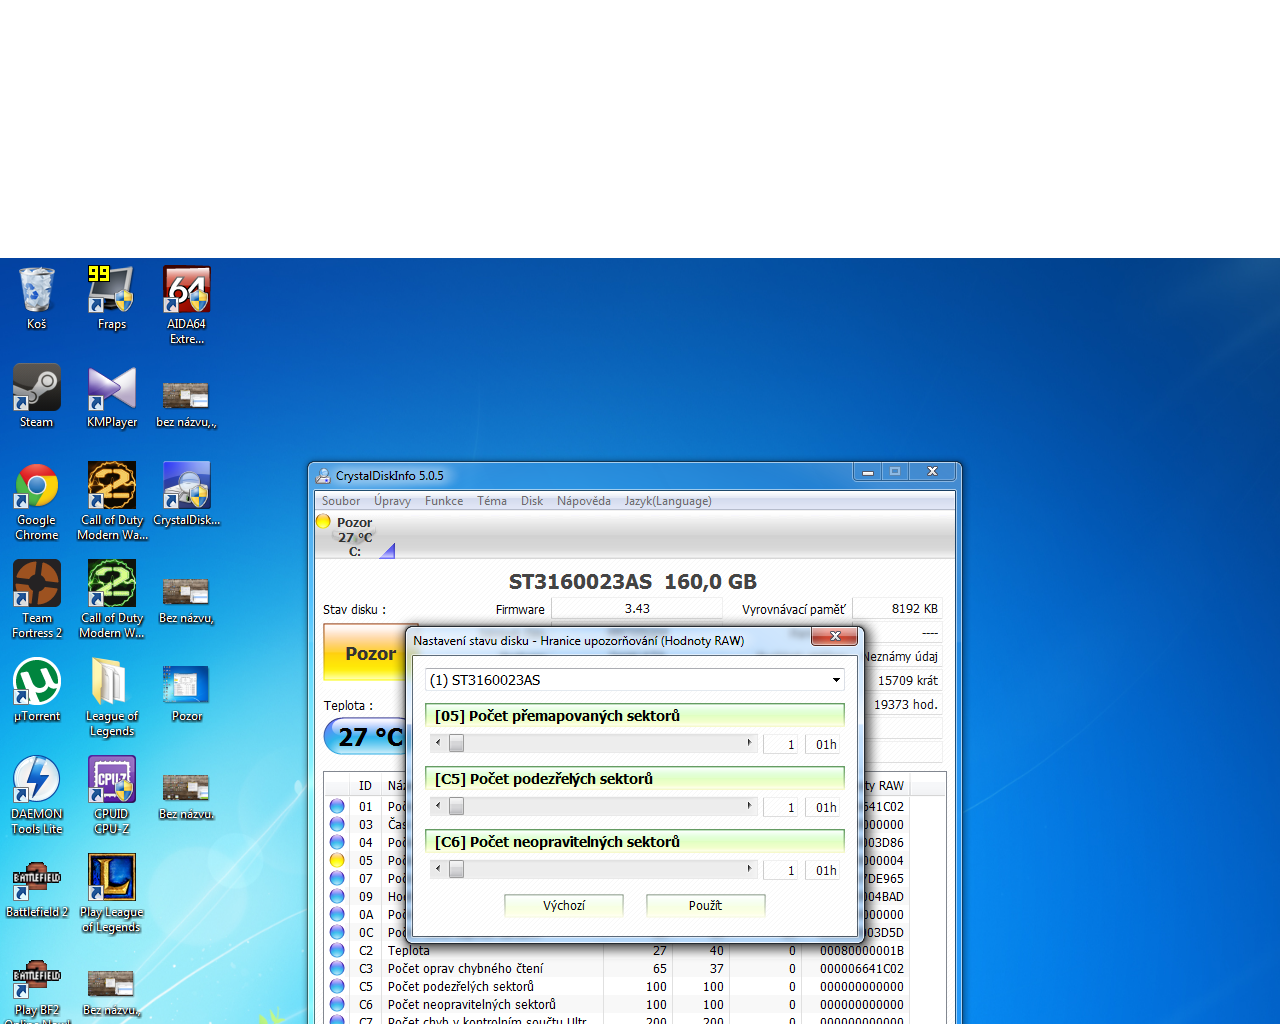Screen dimensions: 1280x1024
Task: Open the Koš recycle bin icon
Action: pyautogui.click(x=37, y=297)
